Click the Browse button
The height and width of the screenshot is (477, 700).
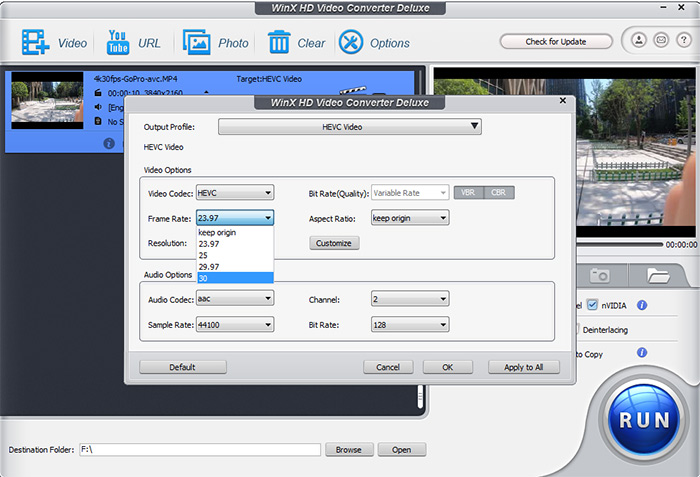(349, 450)
